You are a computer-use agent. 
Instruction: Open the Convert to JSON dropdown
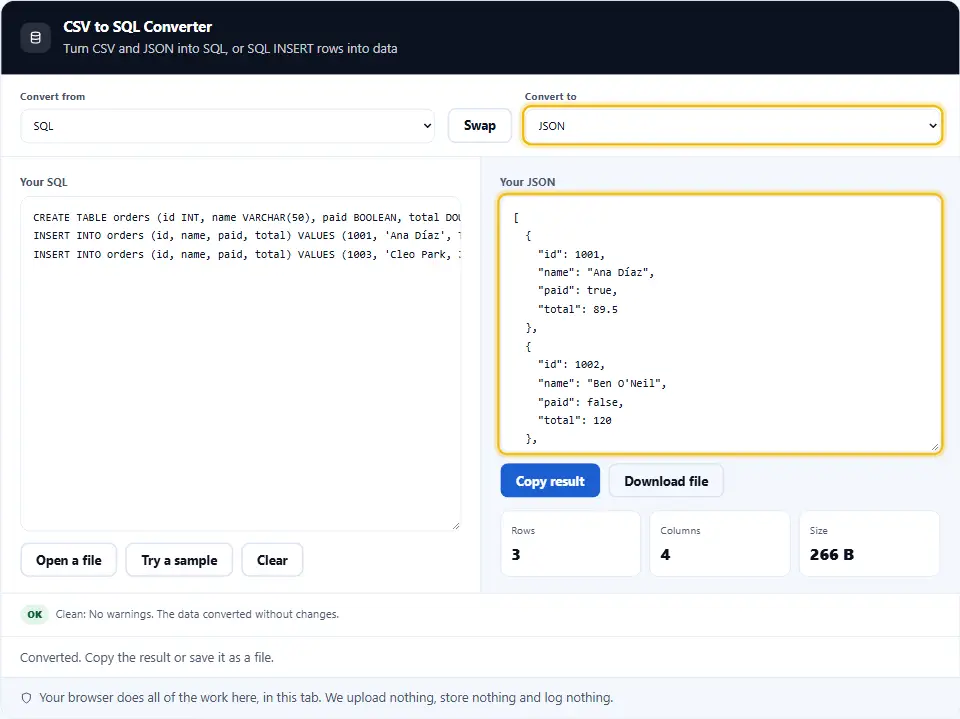pyautogui.click(x=732, y=126)
